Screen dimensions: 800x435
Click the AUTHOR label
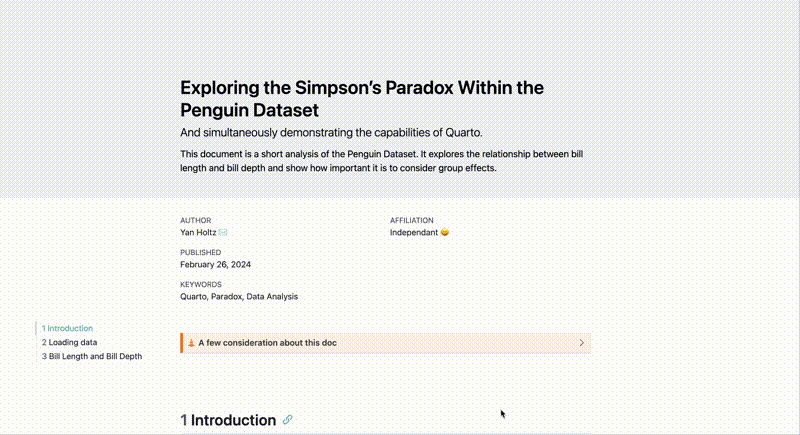point(196,220)
